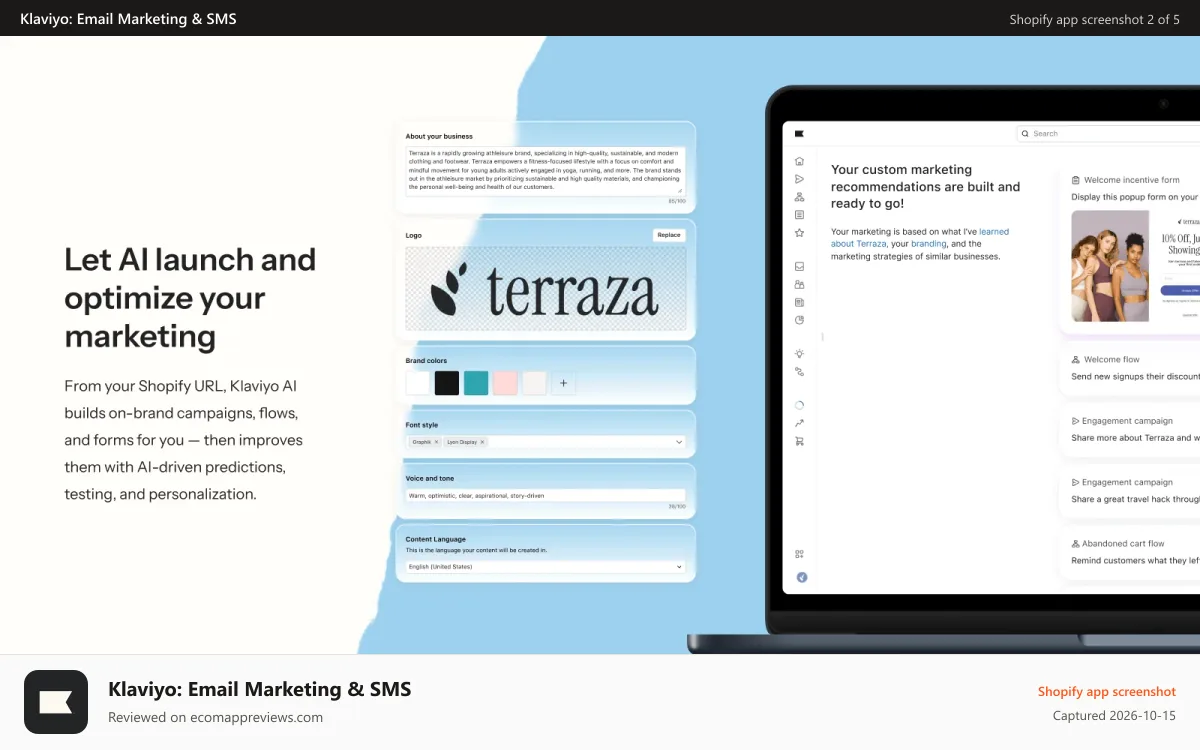Open the Home icon in the sidebar

799,161
